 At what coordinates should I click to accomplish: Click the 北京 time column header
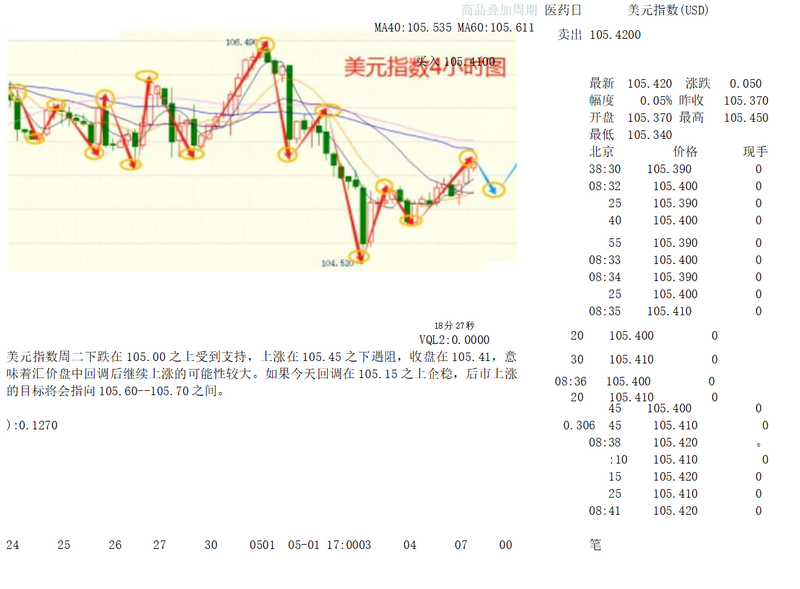pyautogui.click(x=602, y=152)
